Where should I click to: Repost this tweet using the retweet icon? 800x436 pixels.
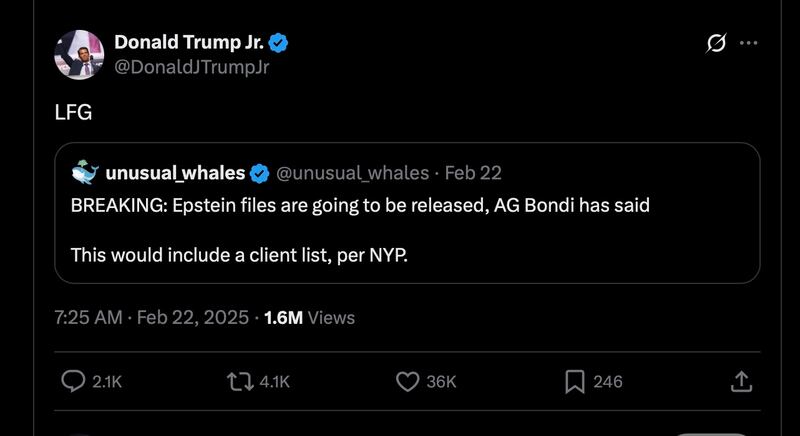pyautogui.click(x=239, y=381)
